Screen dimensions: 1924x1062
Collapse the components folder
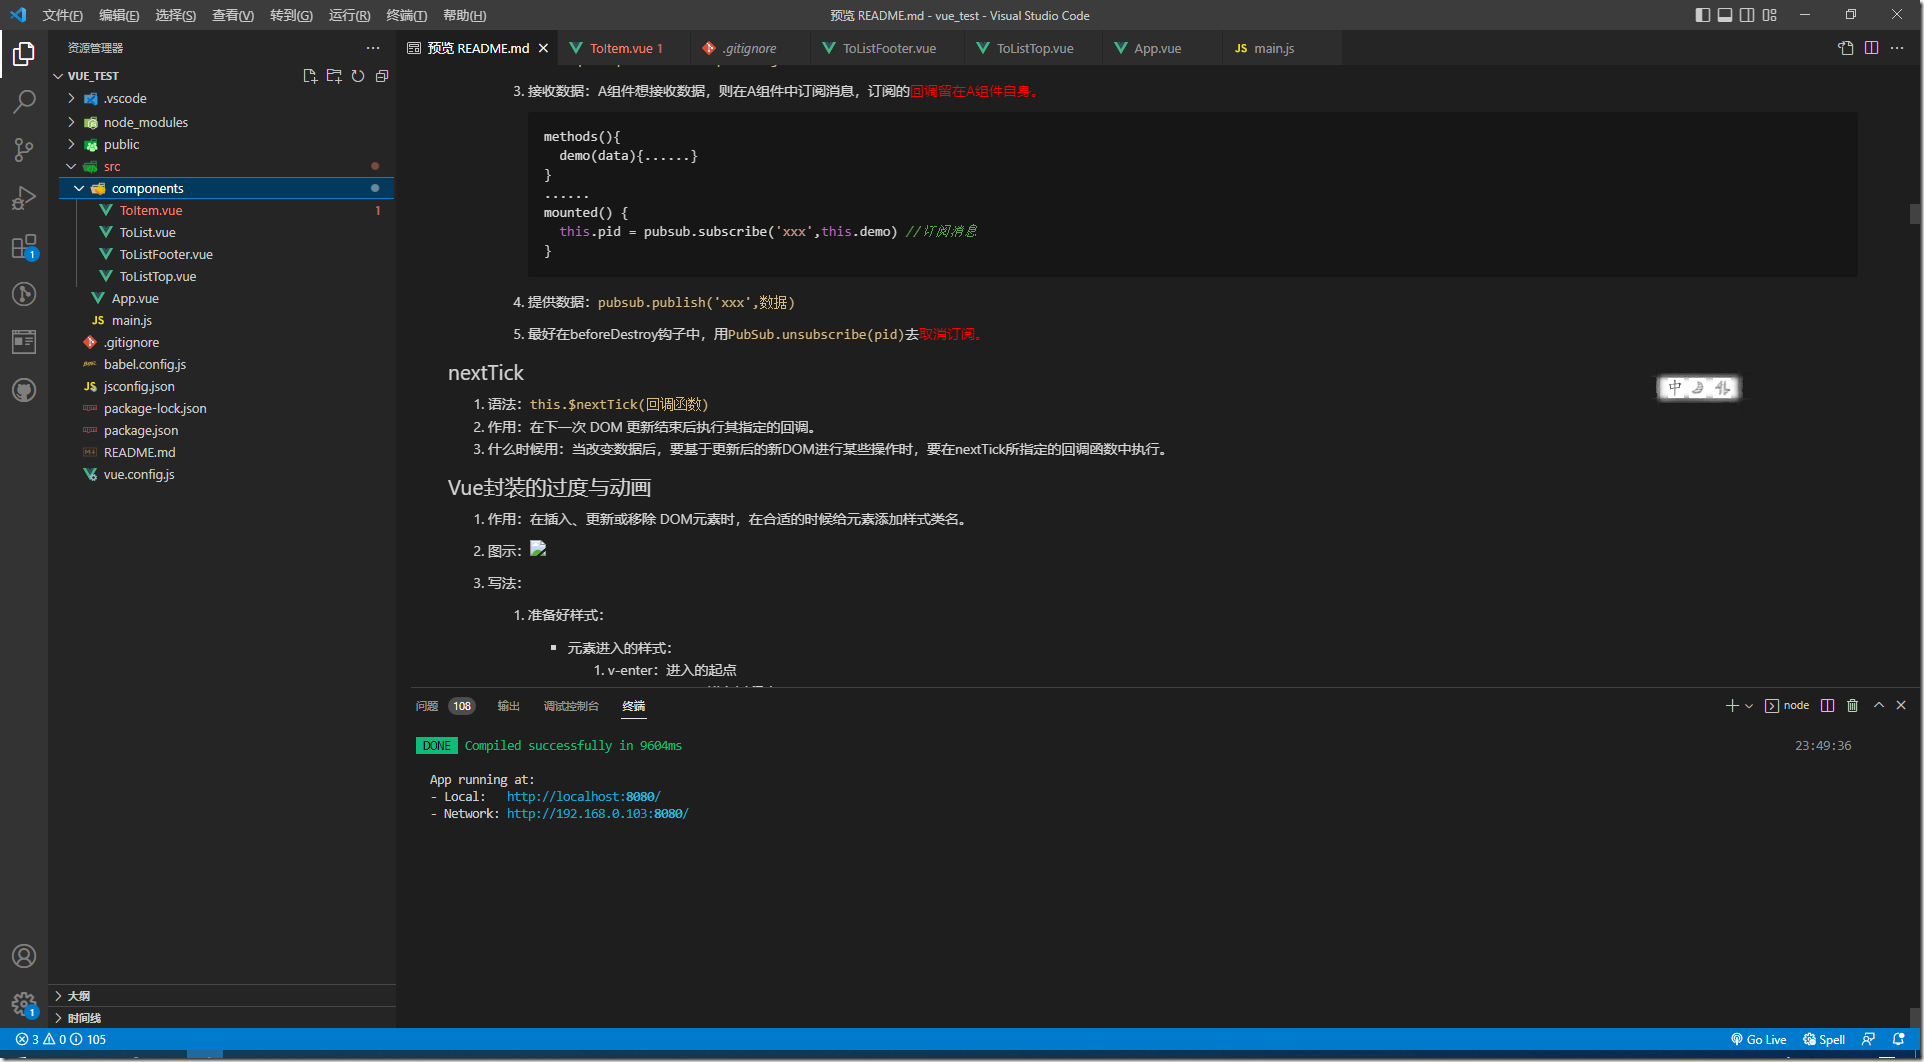click(x=227, y=188)
